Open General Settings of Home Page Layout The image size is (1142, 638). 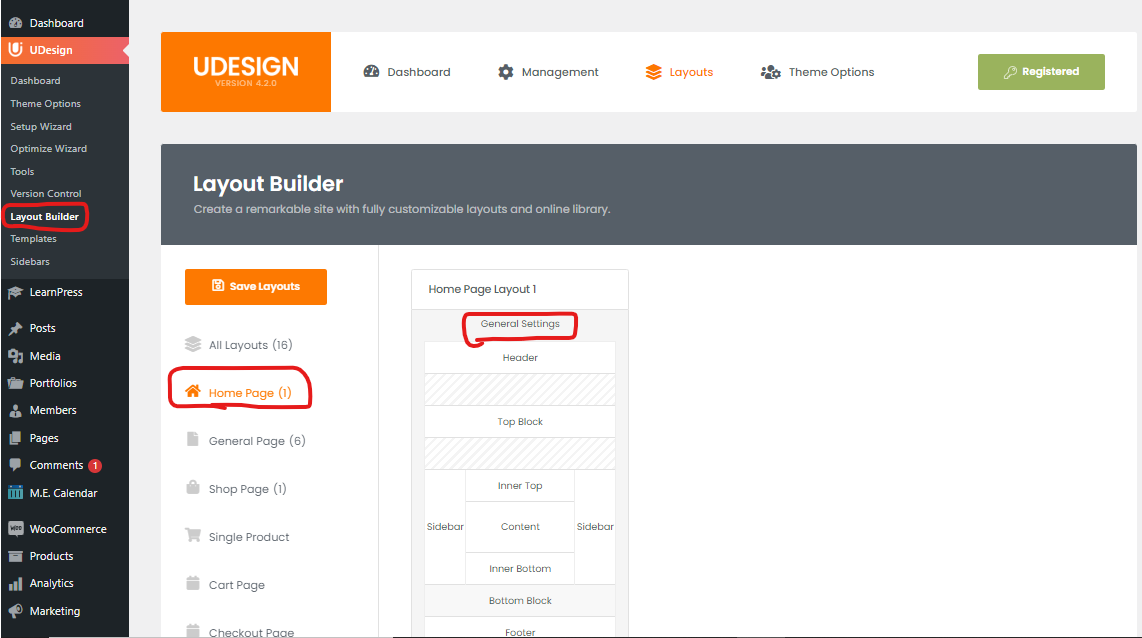520,324
